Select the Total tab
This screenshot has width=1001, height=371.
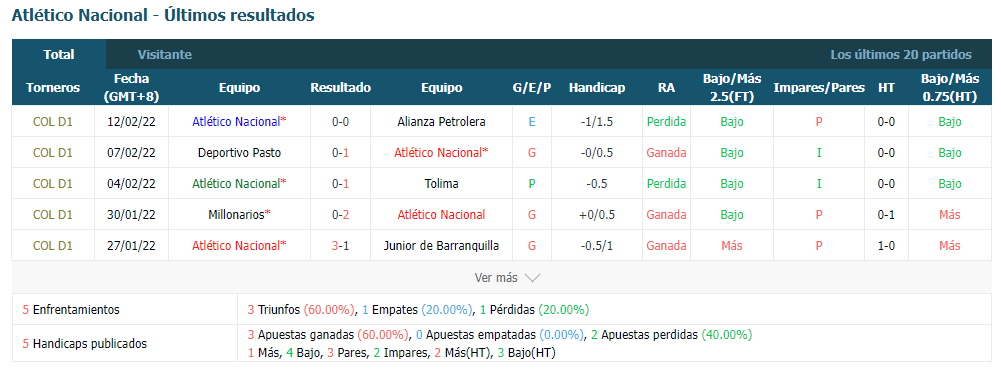(x=59, y=55)
